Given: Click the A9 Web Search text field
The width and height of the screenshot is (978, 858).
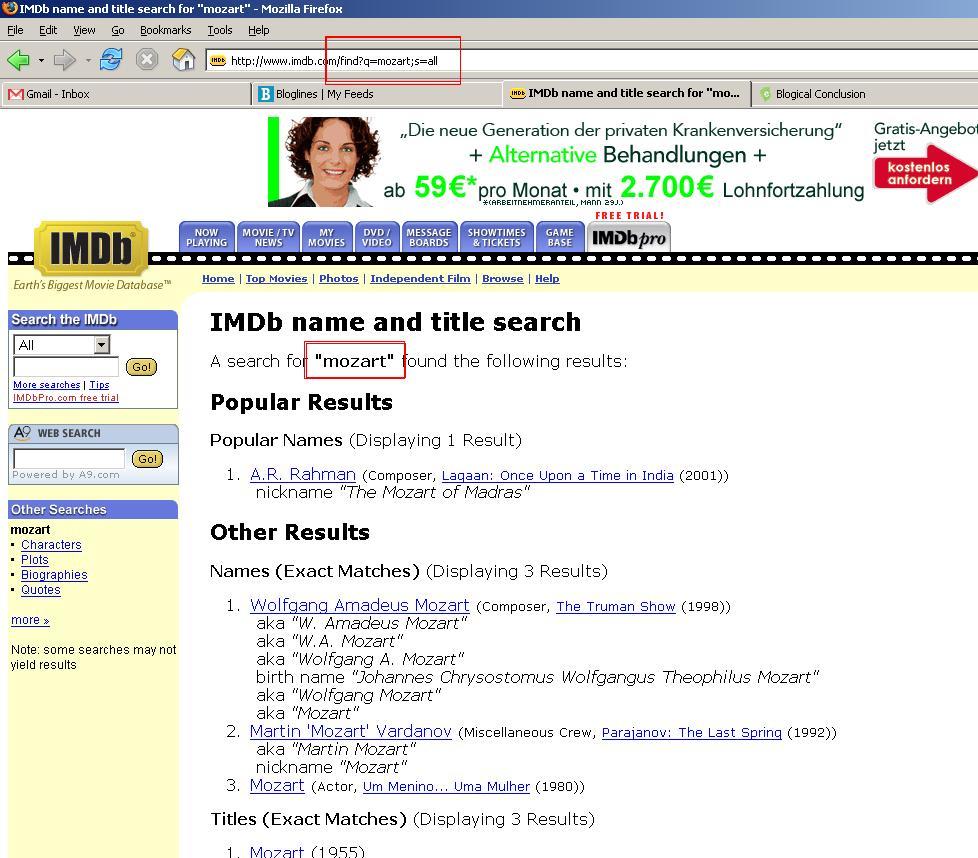Looking at the screenshot, I should [69, 458].
